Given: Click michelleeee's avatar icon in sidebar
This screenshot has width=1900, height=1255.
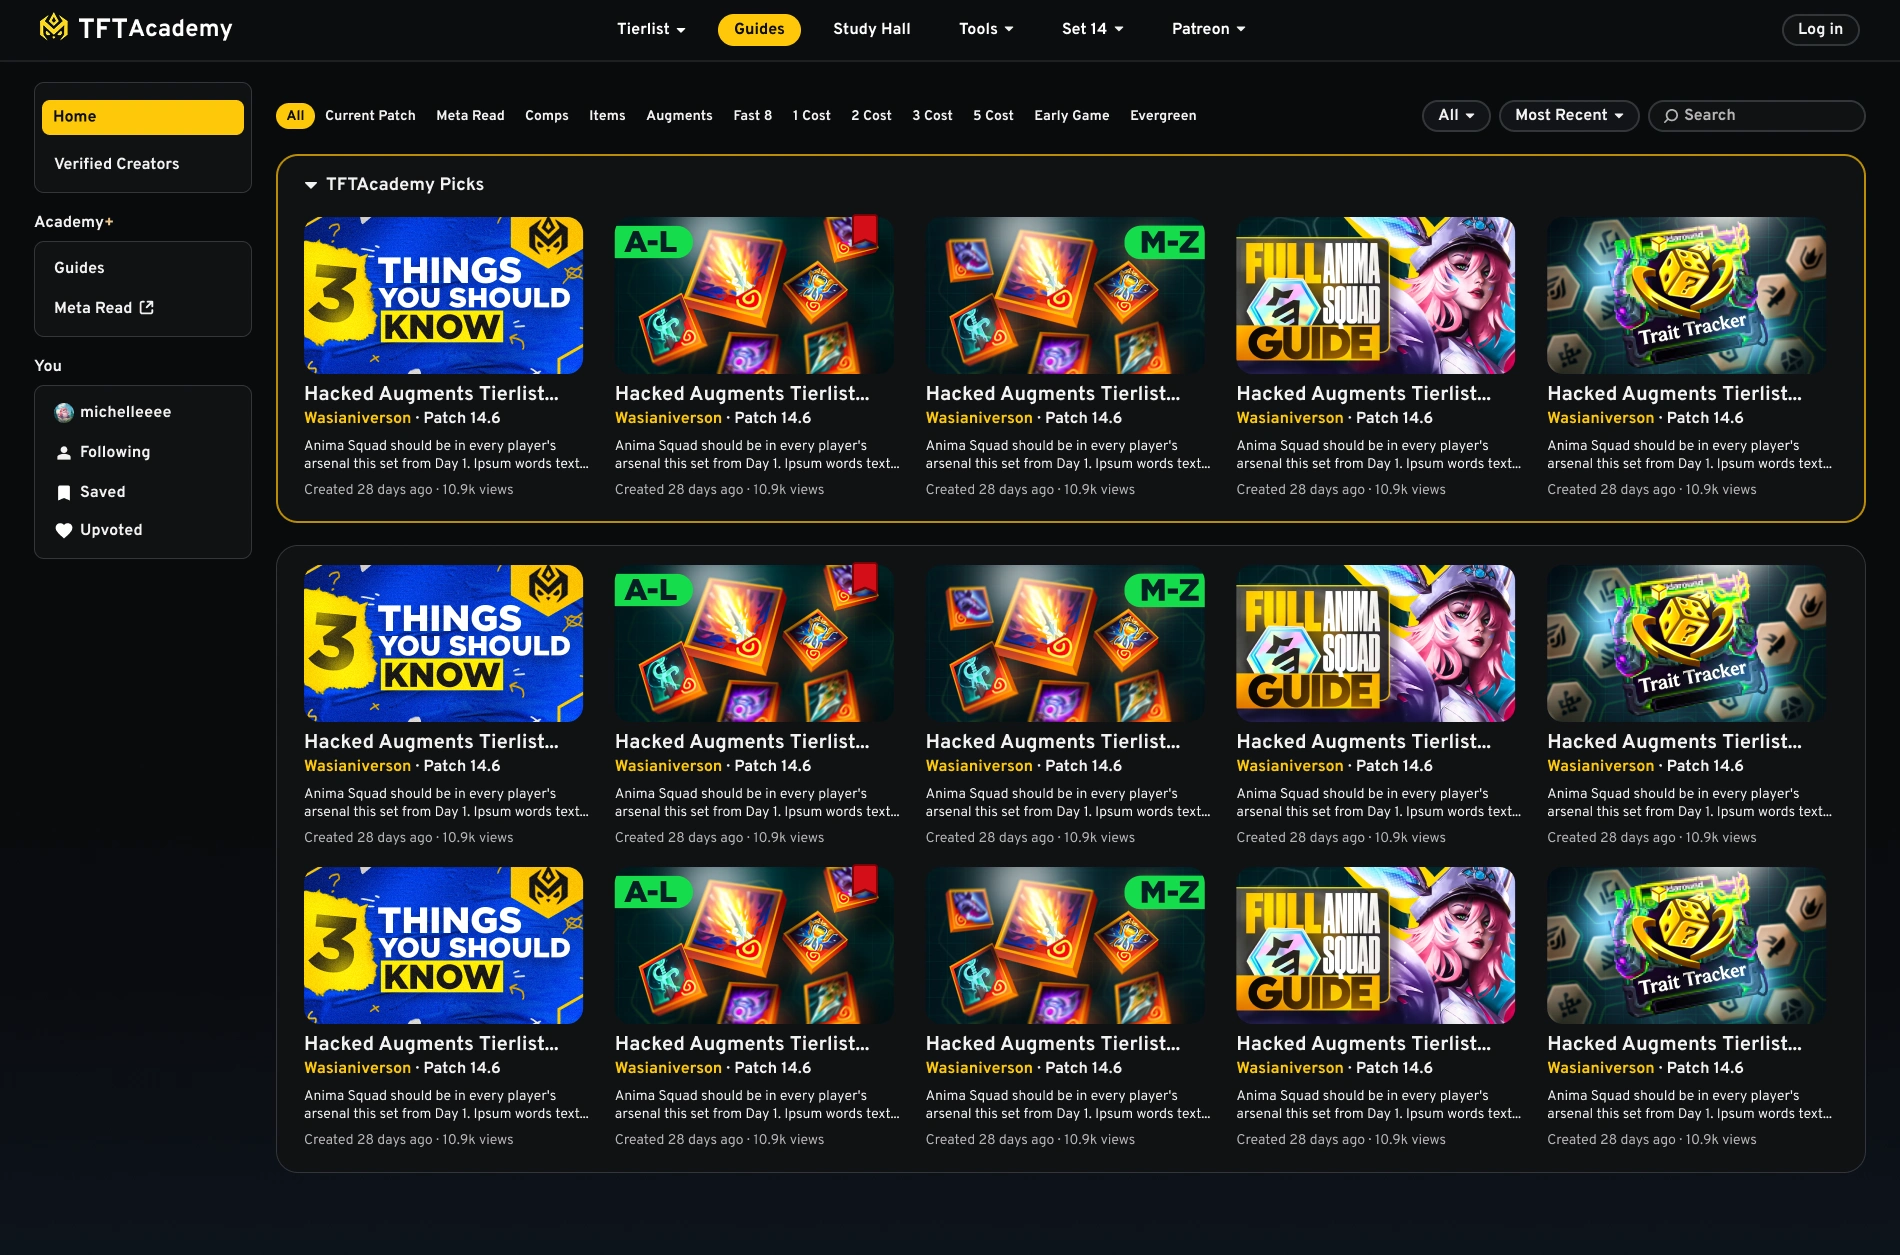Looking at the screenshot, I should pos(64,412).
